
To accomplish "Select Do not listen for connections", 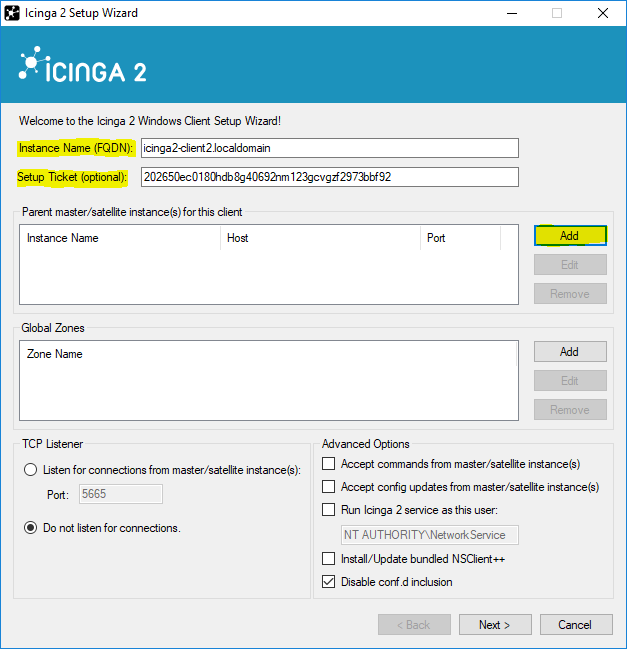I will [x=30, y=528].
